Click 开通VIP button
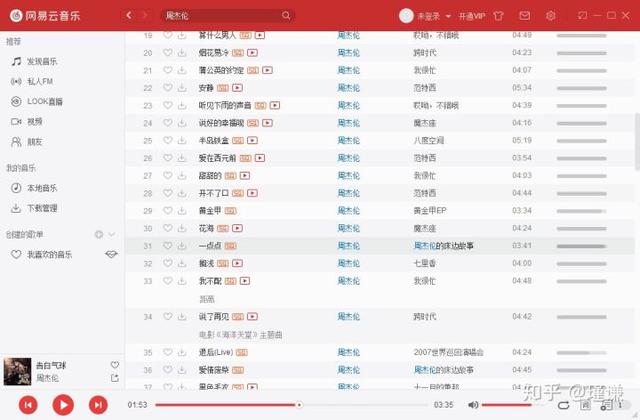640x420 pixels. pos(472,16)
